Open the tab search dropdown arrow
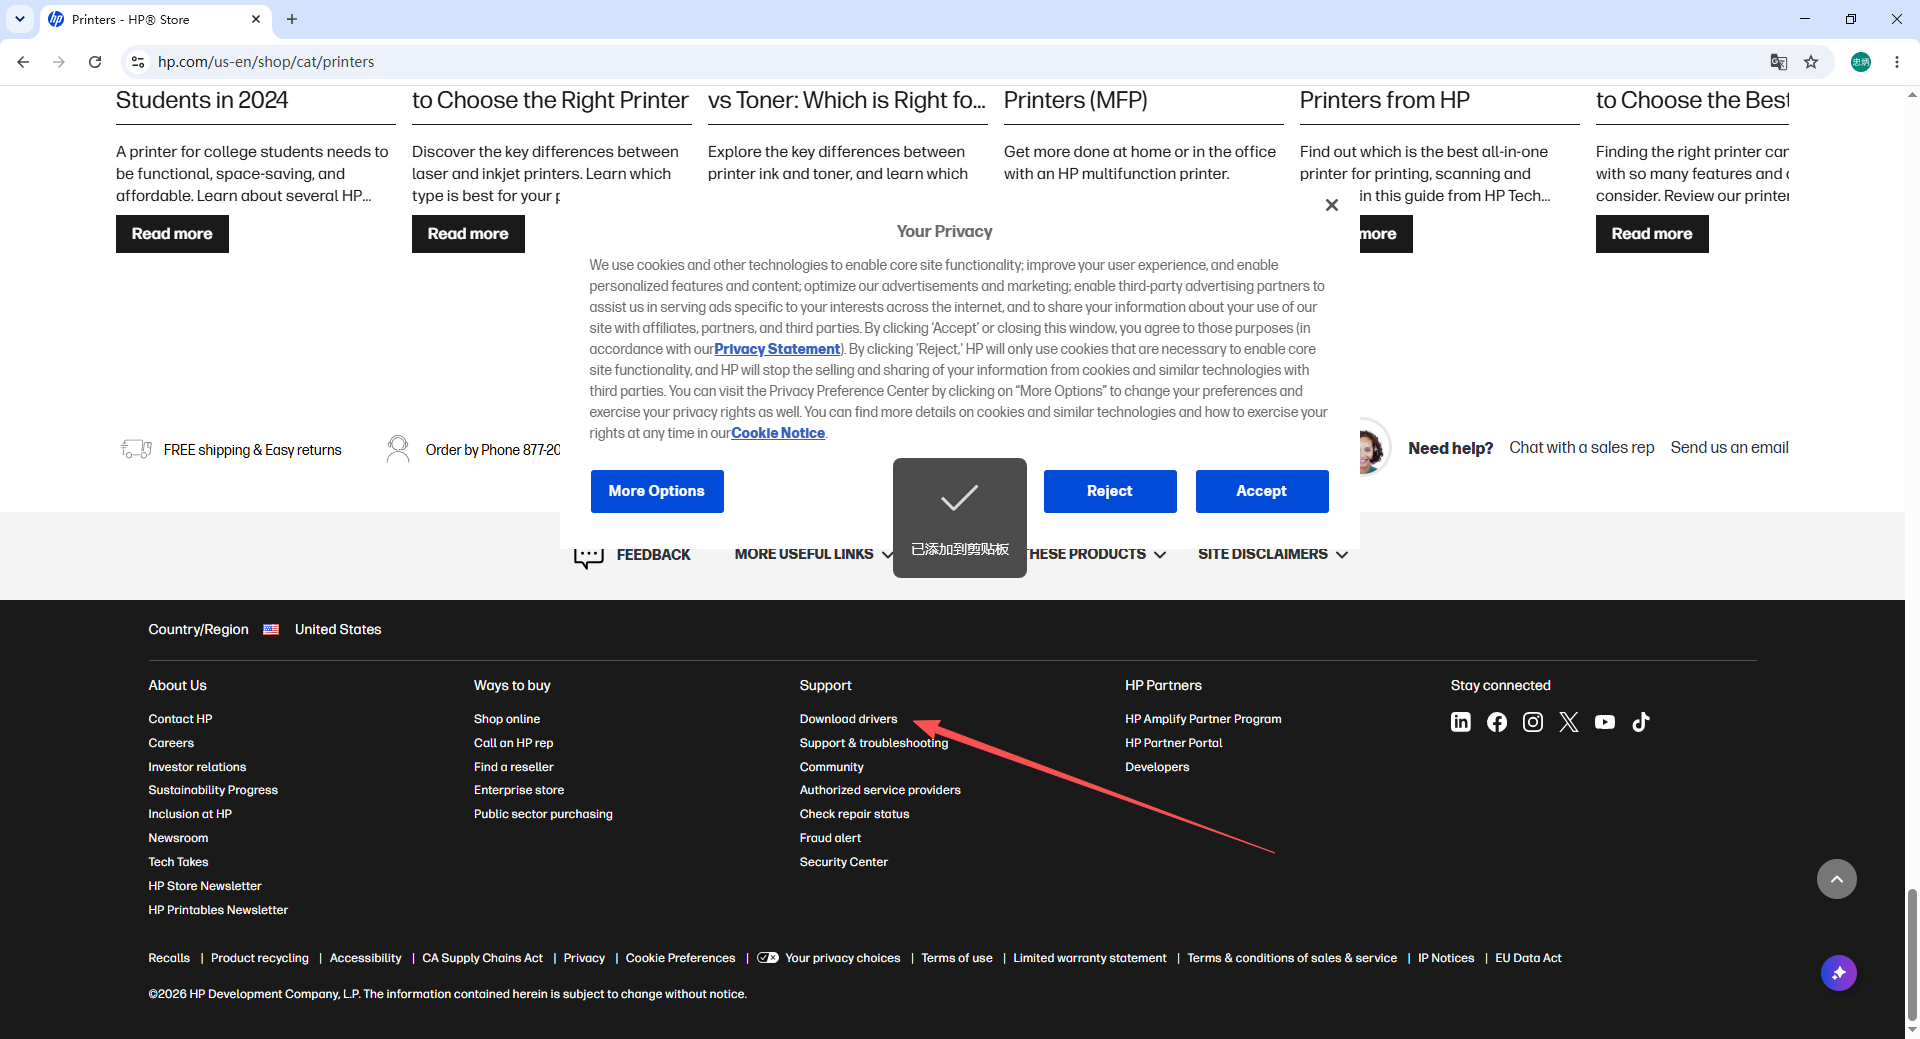Screen dimensions: 1920x1039 [x=19, y=19]
